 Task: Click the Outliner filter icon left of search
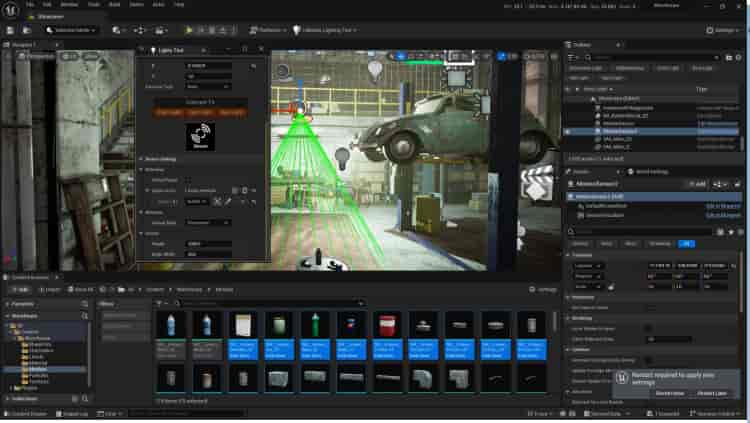(x=571, y=57)
